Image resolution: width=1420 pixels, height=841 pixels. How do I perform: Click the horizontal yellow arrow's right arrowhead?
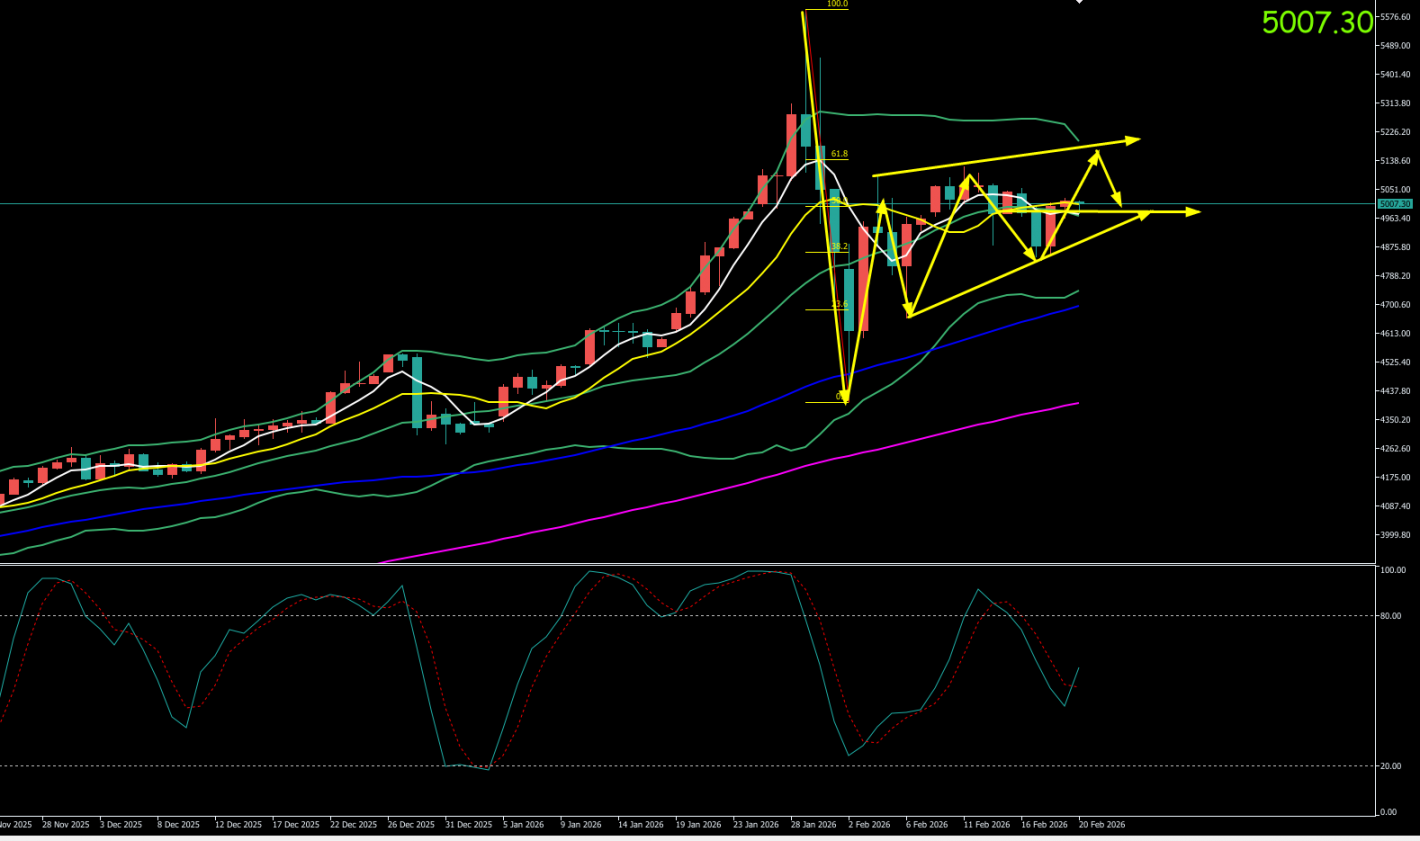(x=1193, y=211)
